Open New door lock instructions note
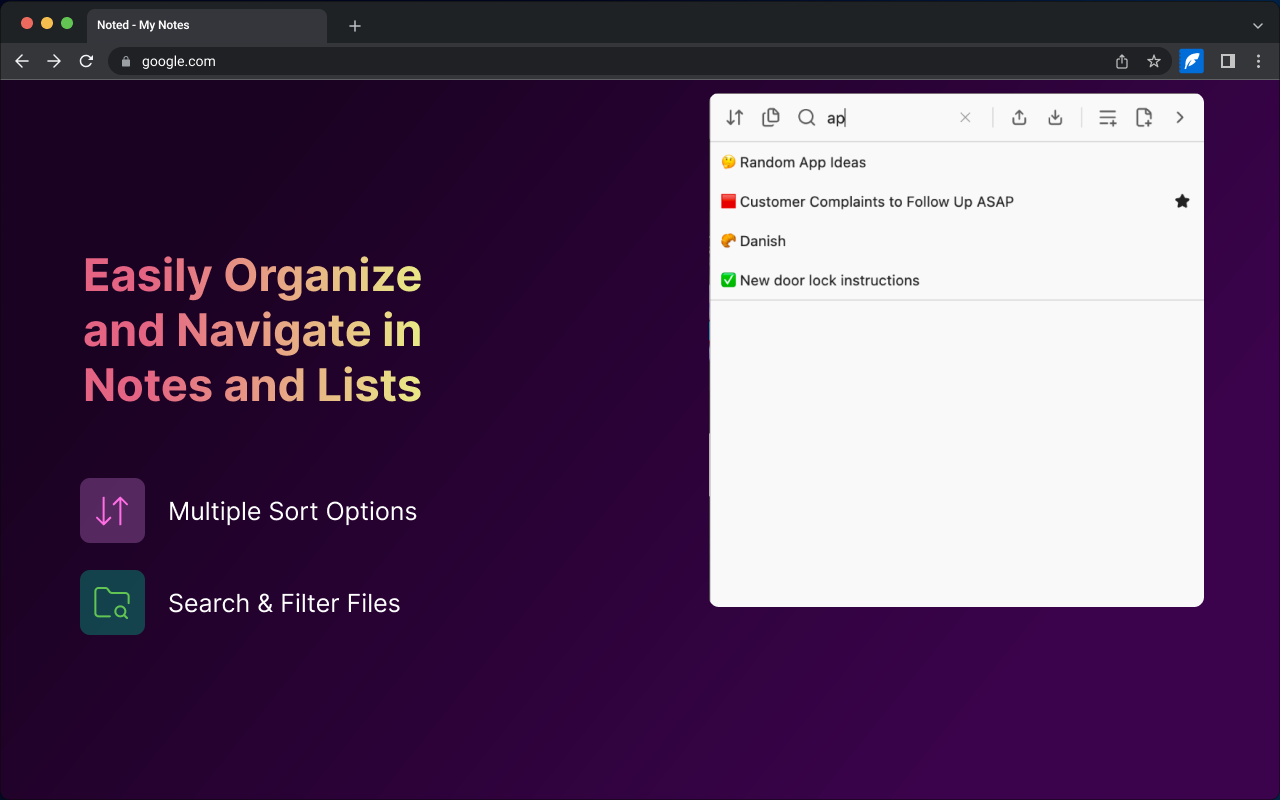The width and height of the screenshot is (1280, 800). coord(956,280)
